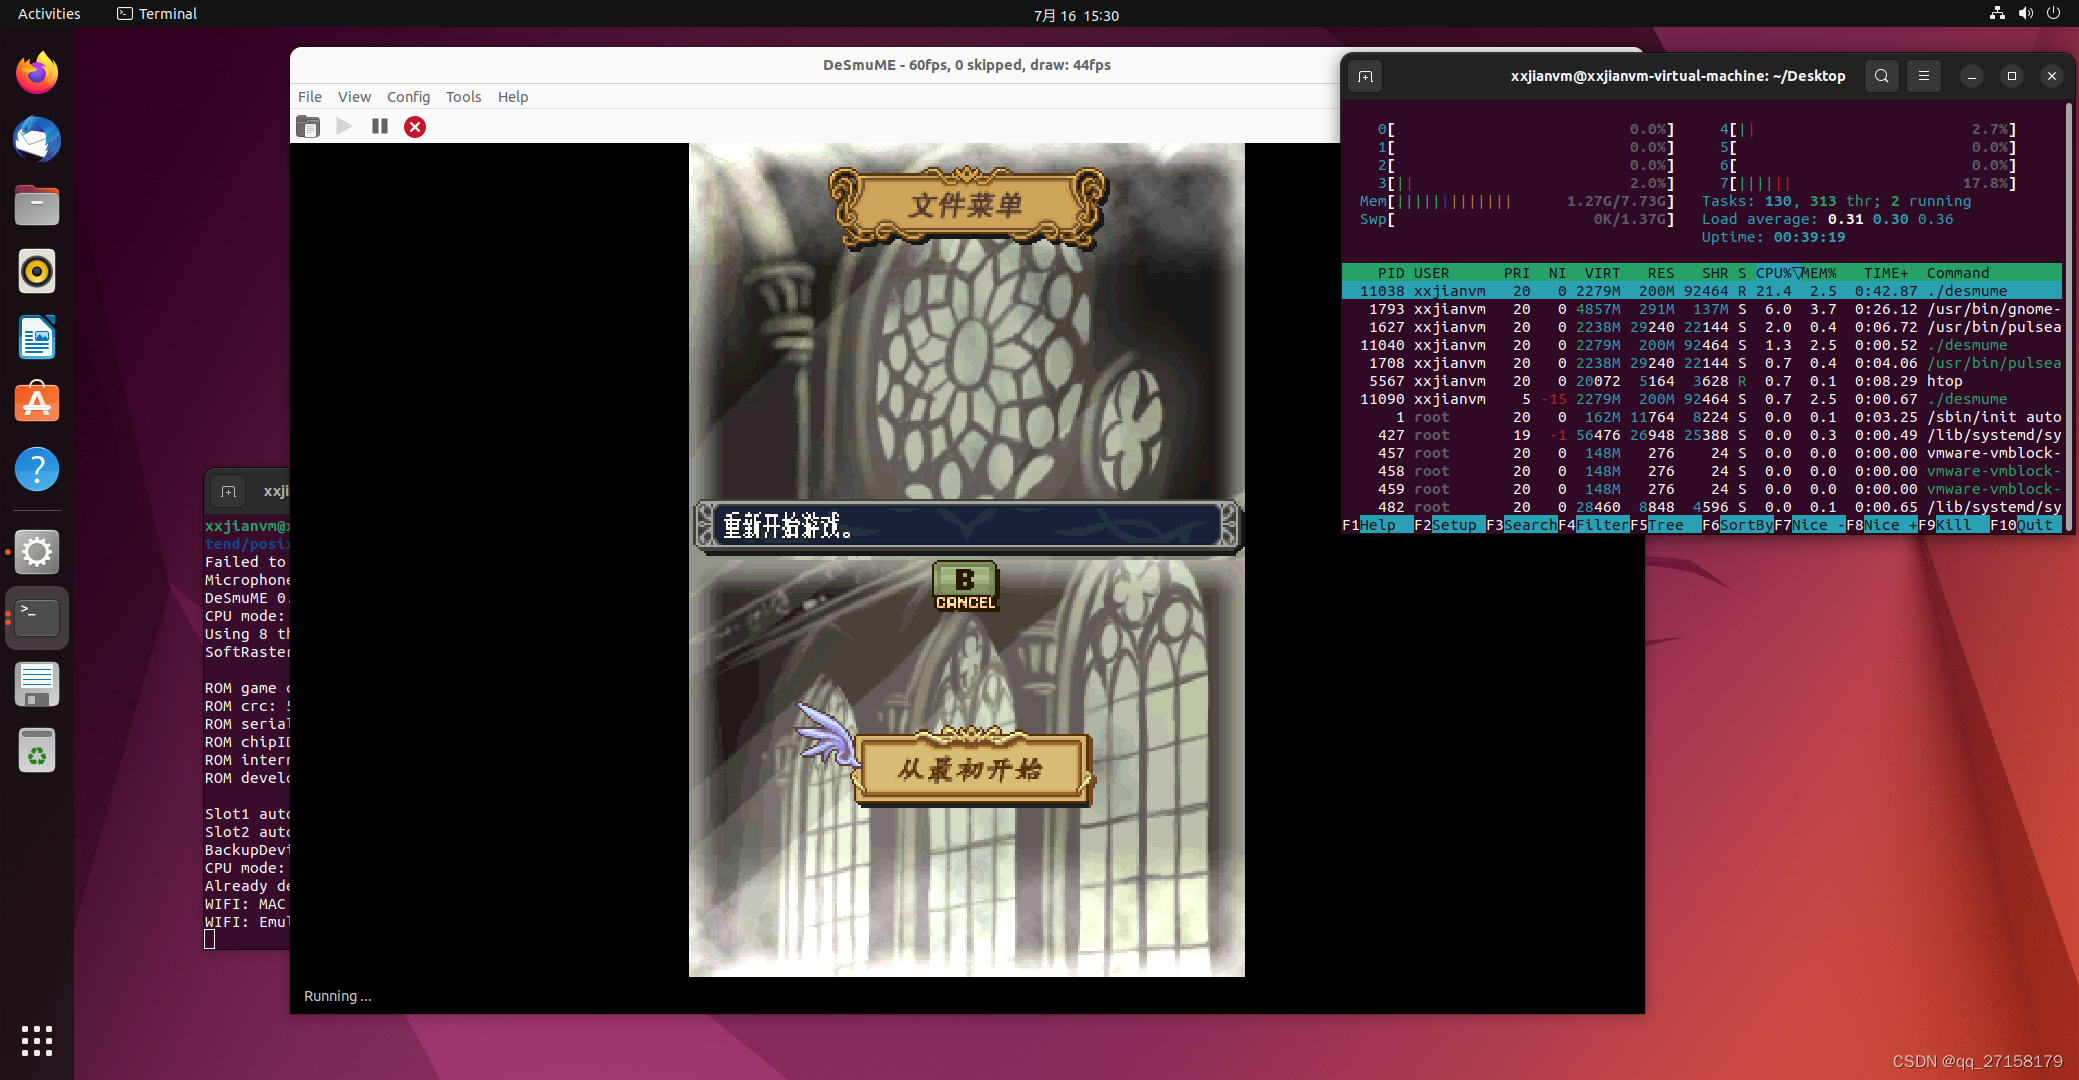Open the File menu in DeSmuME
Viewport: 2079px width, 1080px height.
tap(310, 97)
